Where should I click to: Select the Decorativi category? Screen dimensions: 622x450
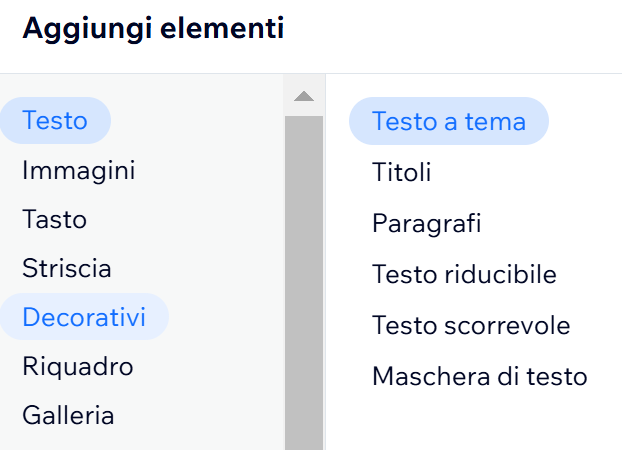coord(84,317)
